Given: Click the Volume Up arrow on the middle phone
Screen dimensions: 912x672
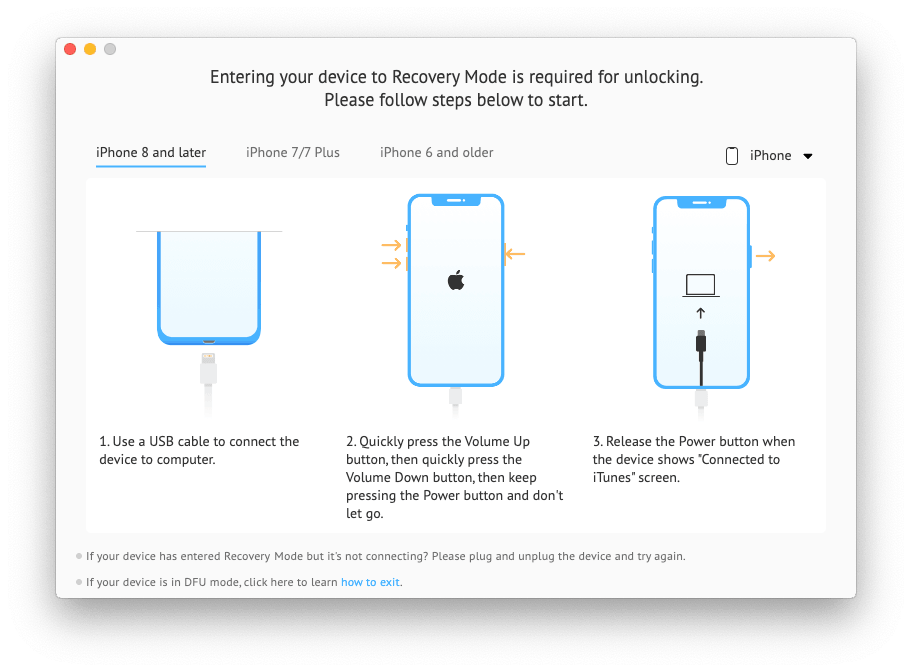Looking at the screenshot, I should (389, 244).
